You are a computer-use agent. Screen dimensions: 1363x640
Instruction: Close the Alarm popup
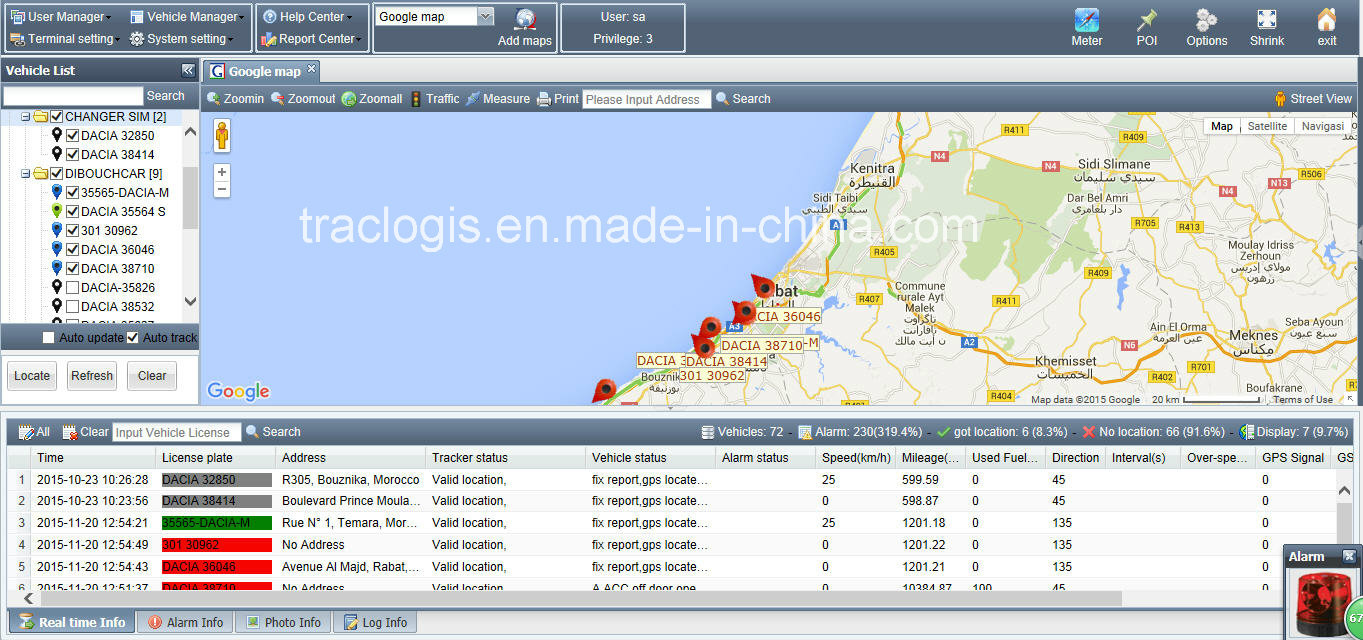pyautogui.click(x=1349, y=556)
